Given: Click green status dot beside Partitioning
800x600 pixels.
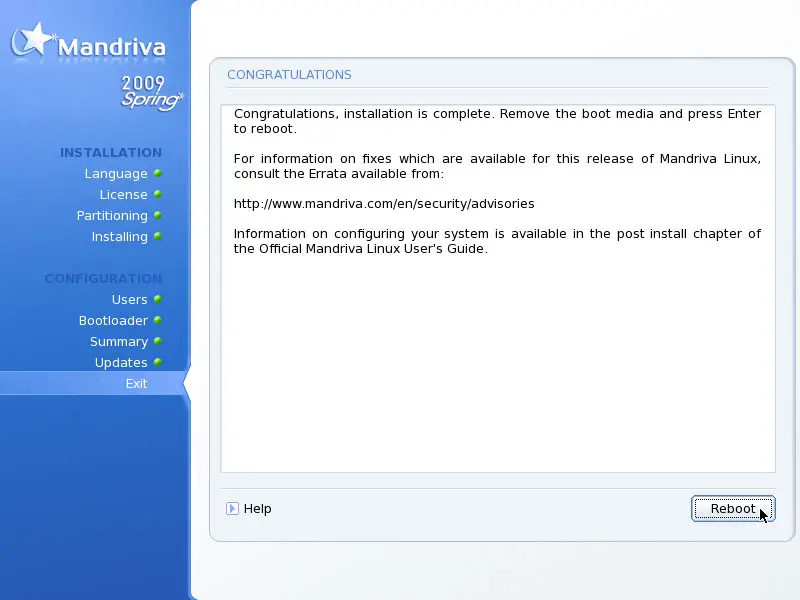Looking at the screenshot, I should 158,215.
